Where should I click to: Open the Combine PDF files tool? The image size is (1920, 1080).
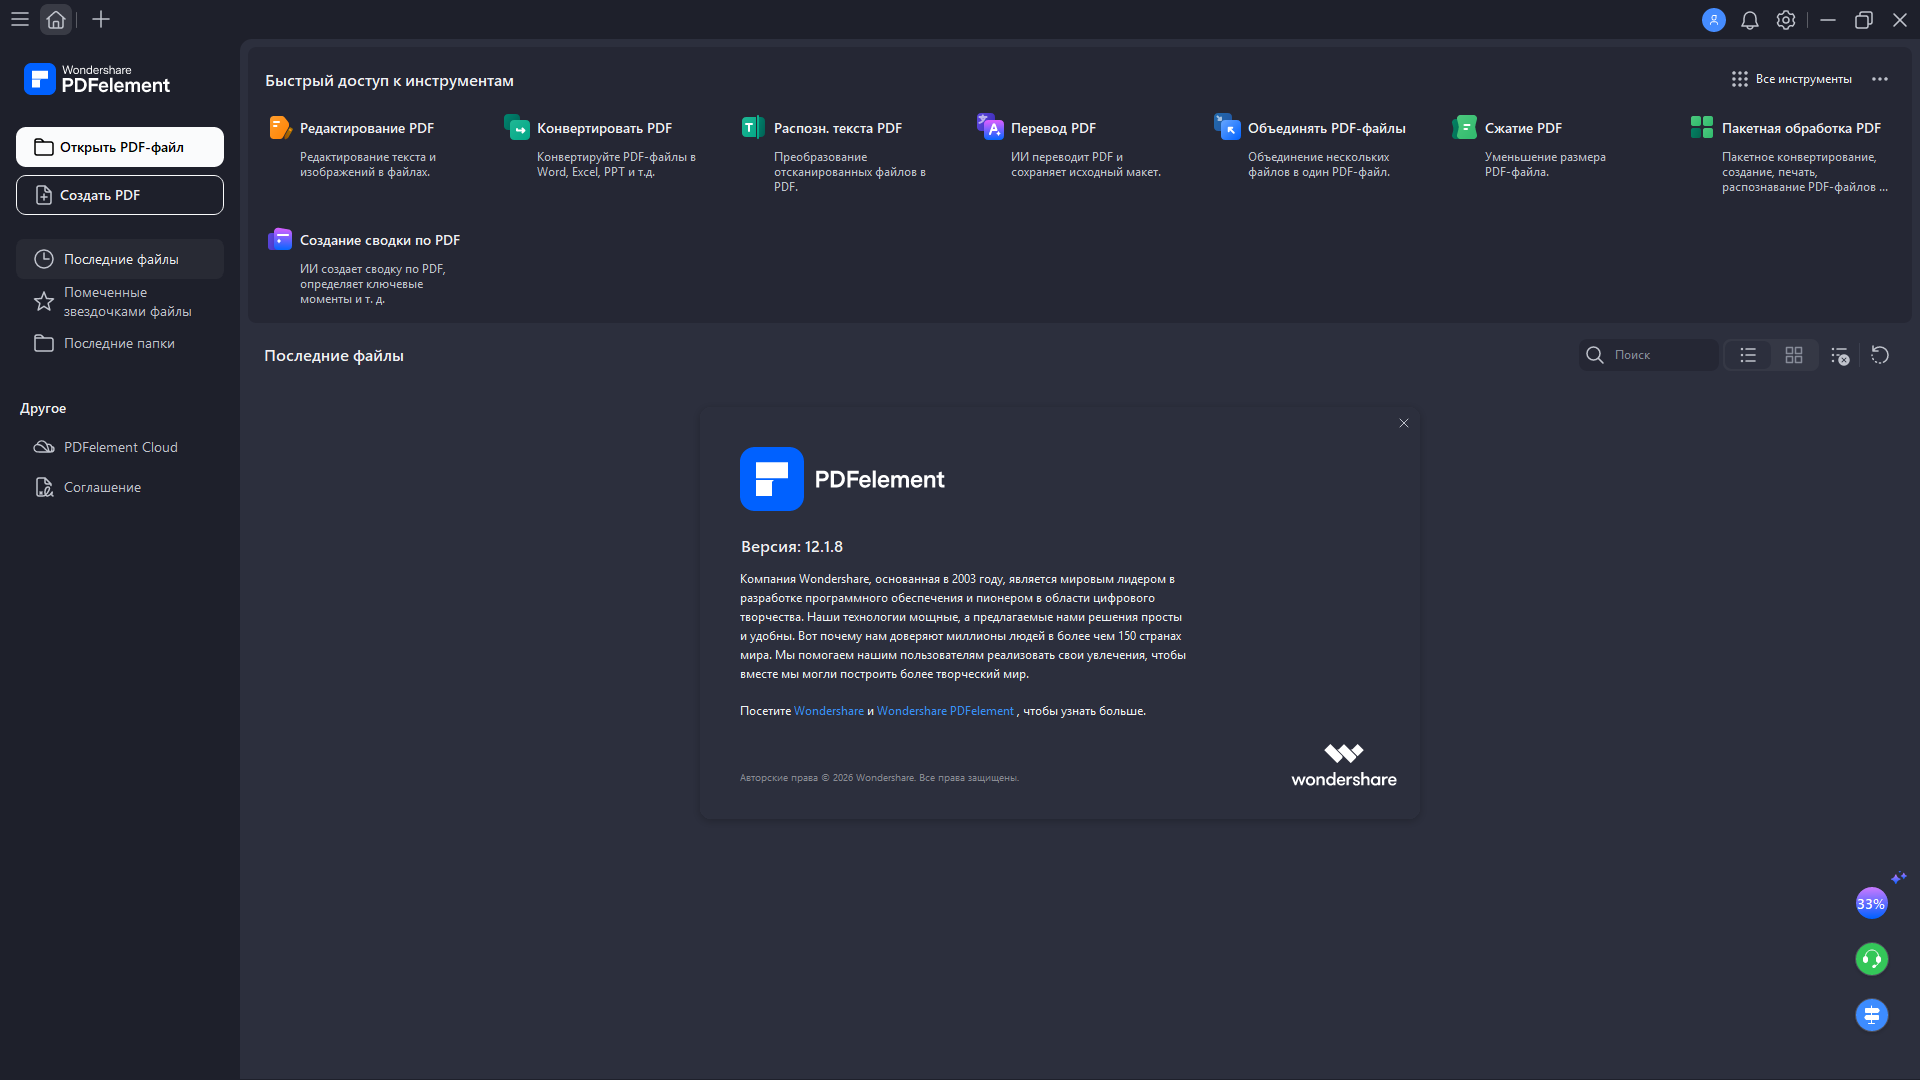pos(1227,128)
